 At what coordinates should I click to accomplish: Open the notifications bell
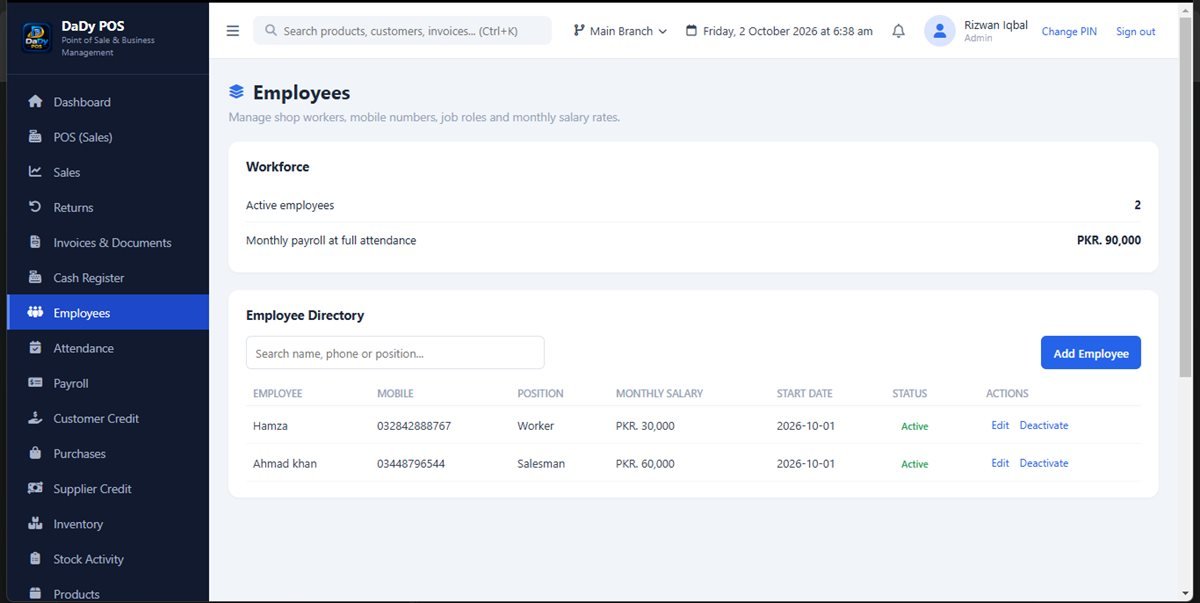tap(898, 31)
